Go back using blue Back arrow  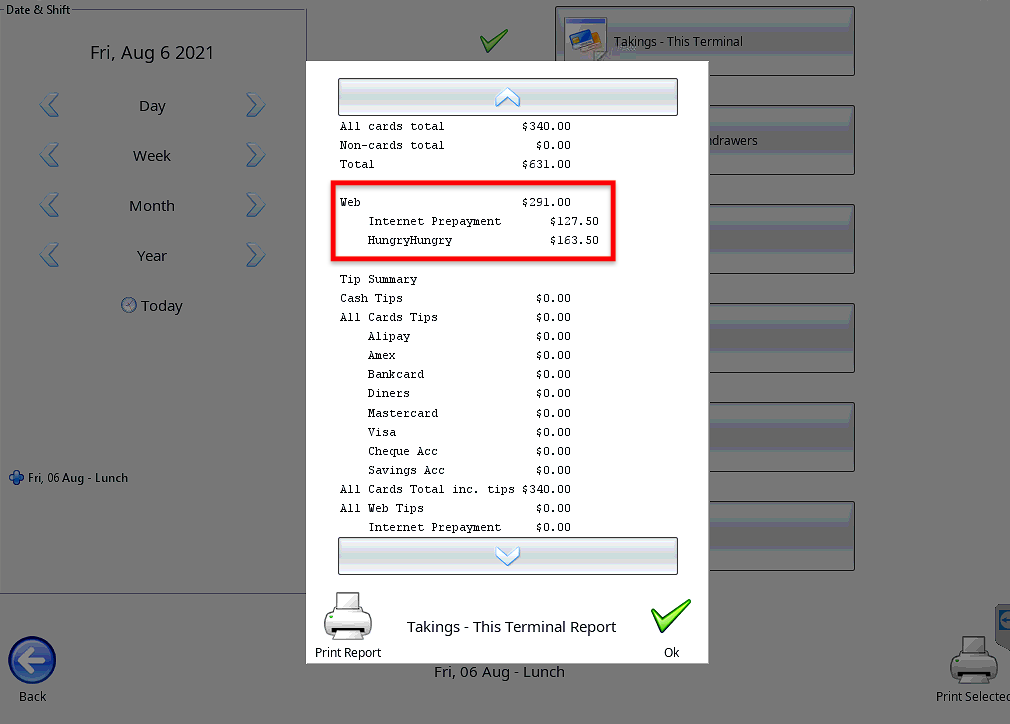pyautogui.click(x=32, y=660)
